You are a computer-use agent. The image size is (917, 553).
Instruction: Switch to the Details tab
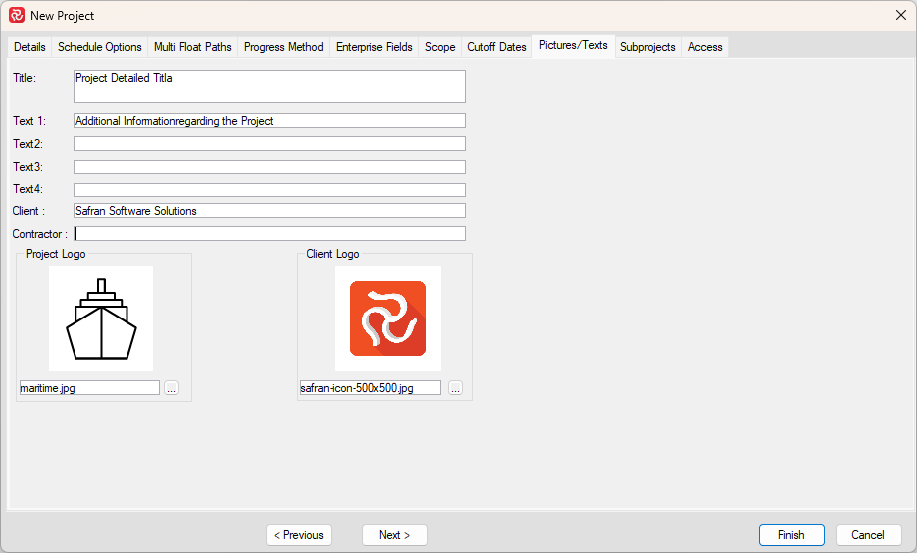pyautogui.click(x=30, y=47)
